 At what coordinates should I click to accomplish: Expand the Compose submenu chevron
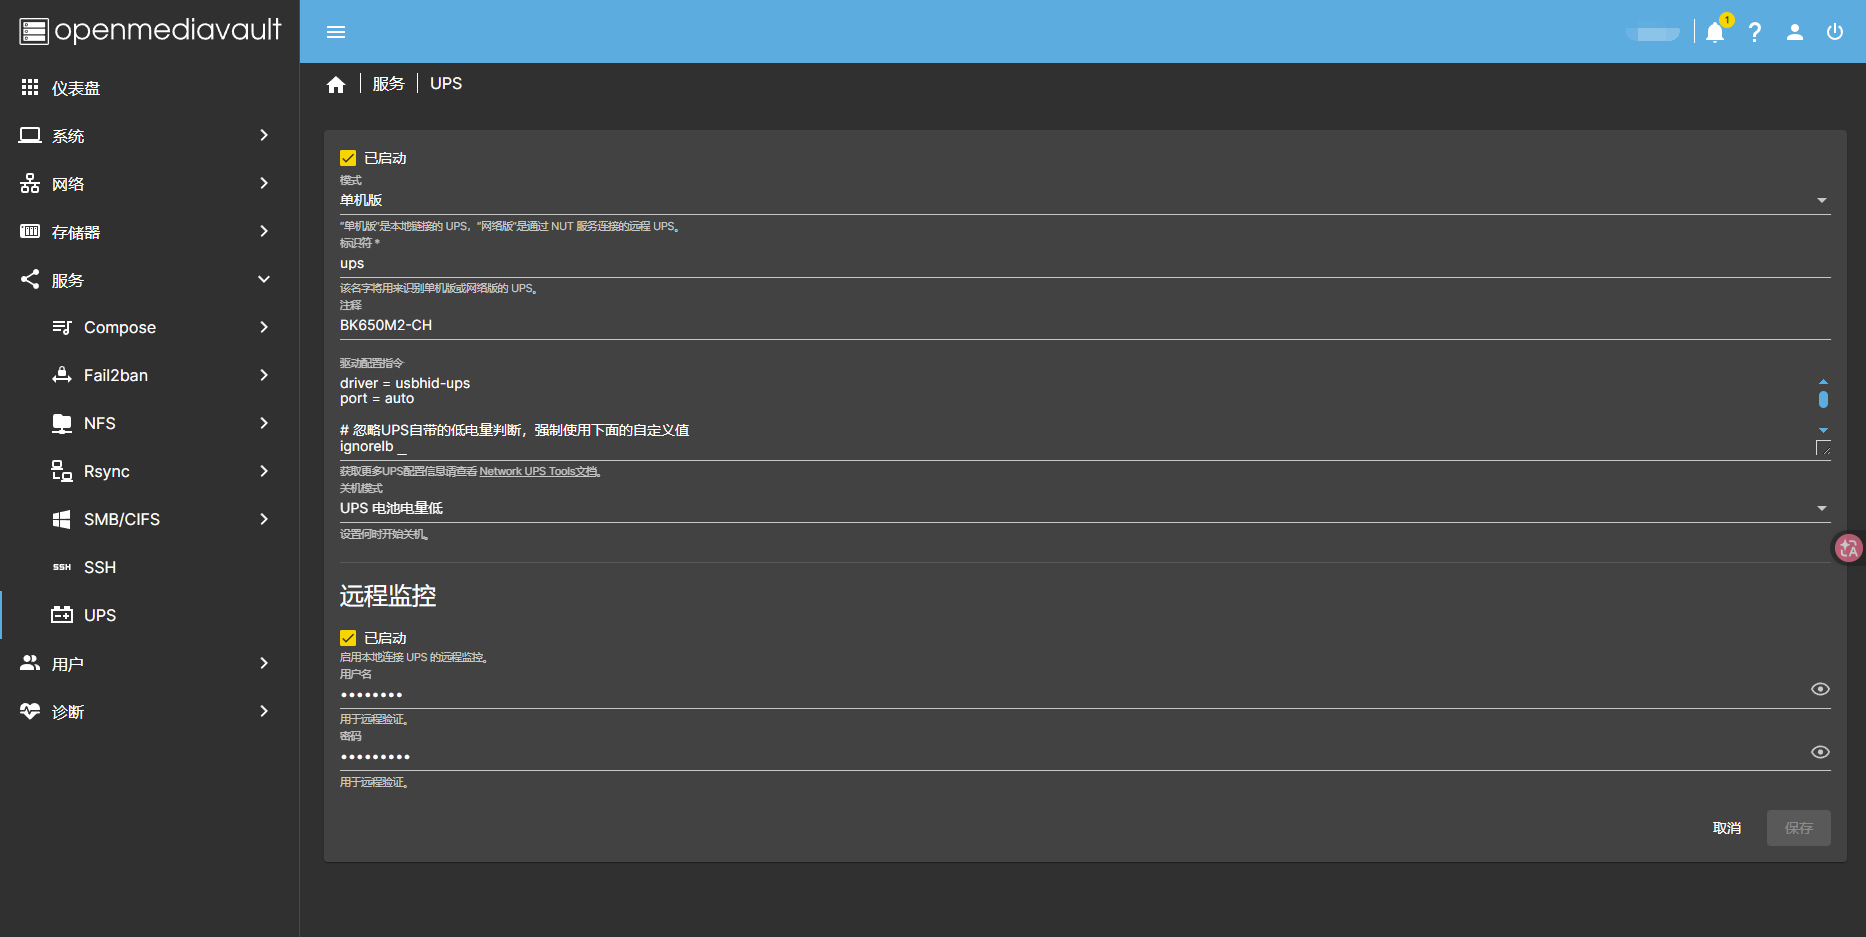coord(264,327)
